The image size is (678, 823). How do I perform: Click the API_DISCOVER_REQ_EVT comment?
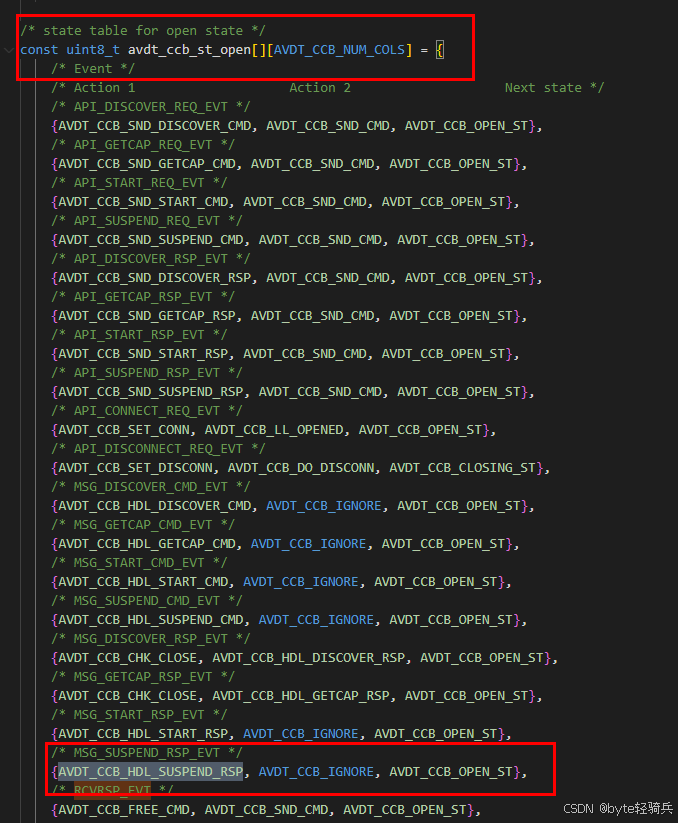click(x=151, y=107)
